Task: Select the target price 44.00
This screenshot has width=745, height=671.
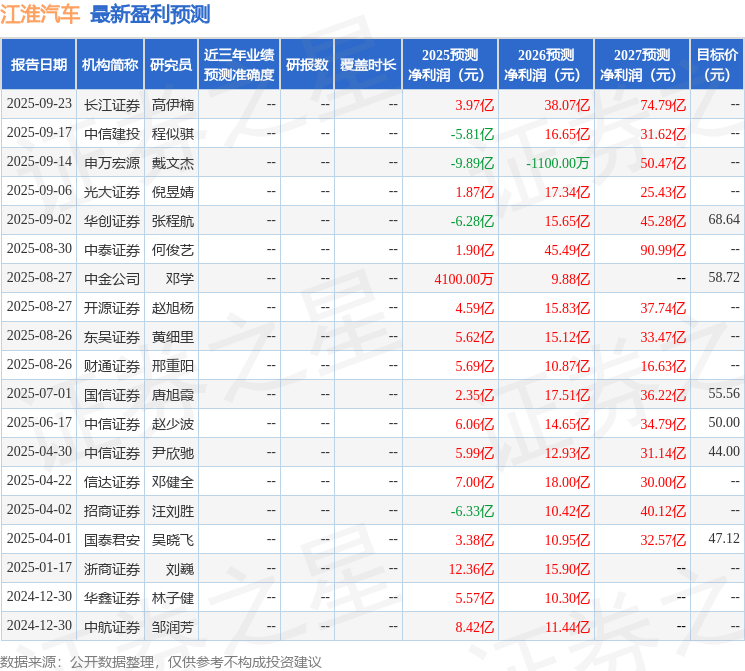Action: [x=724, y=451]
